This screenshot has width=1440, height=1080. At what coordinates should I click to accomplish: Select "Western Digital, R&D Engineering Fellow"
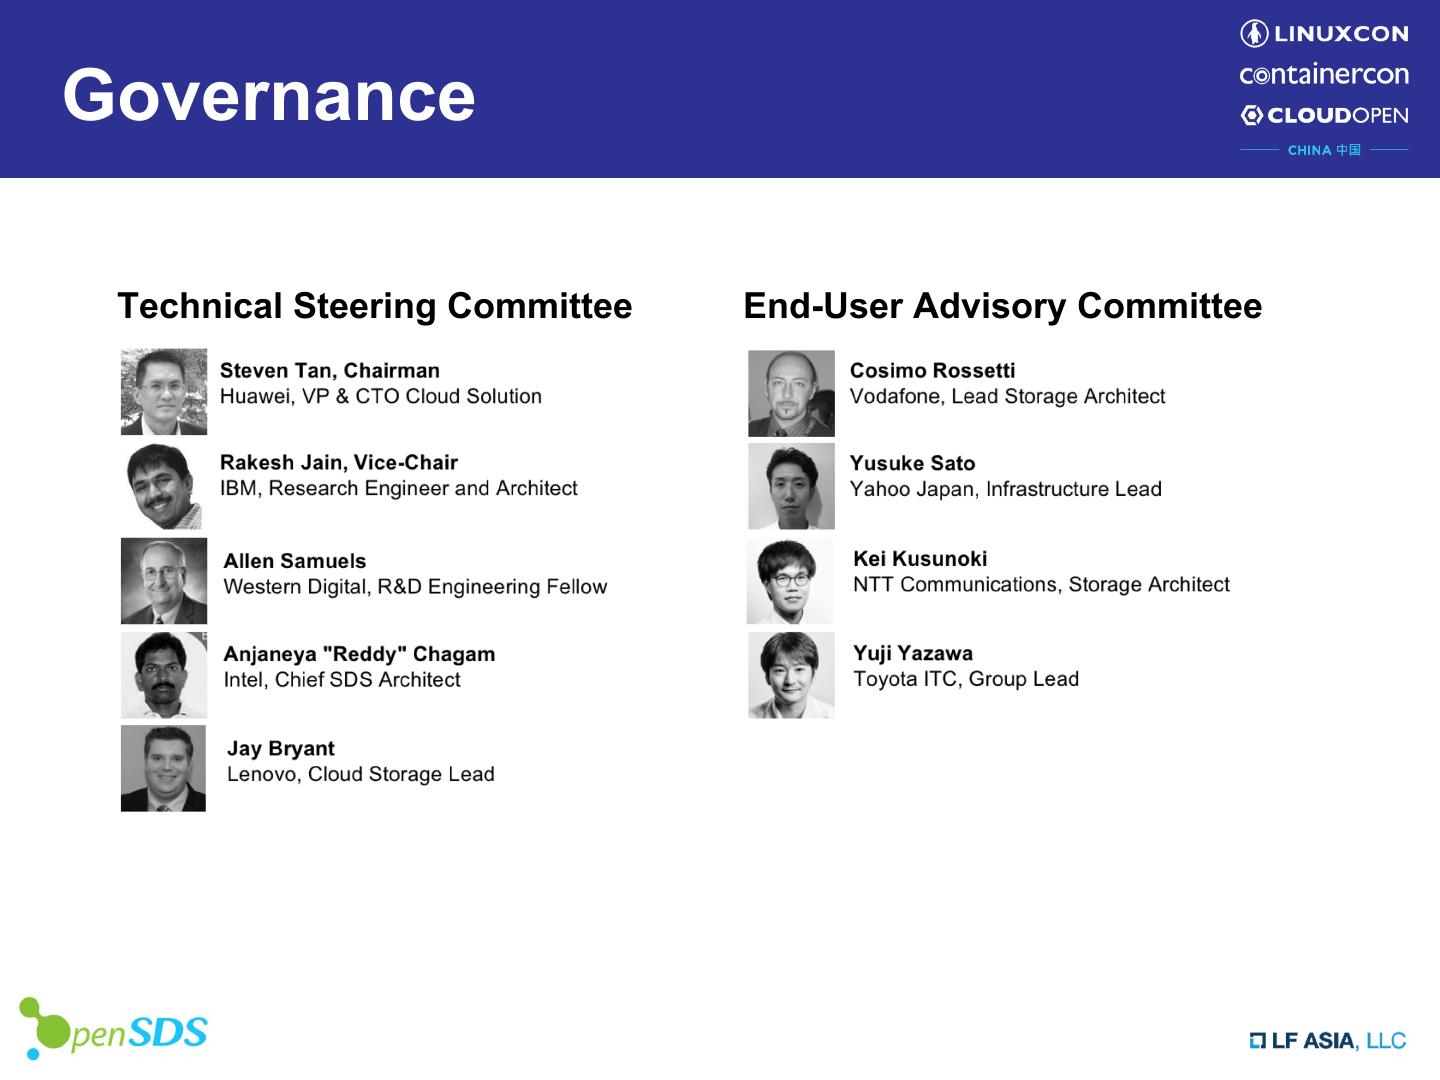click(x=416, y=587)
